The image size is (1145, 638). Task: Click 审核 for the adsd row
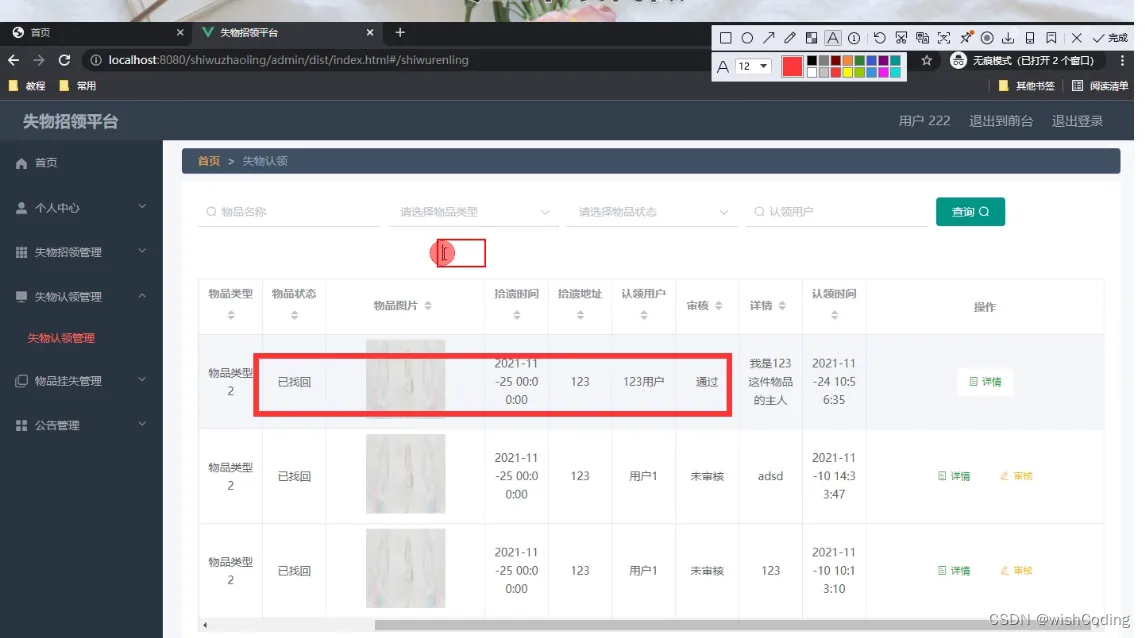1016,476
